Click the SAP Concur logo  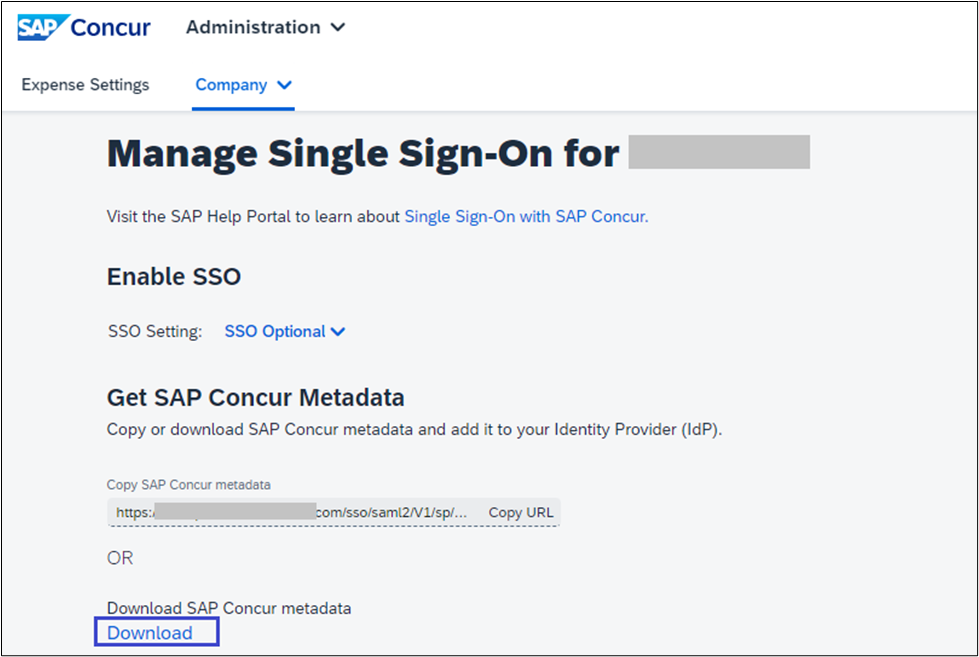84,27
